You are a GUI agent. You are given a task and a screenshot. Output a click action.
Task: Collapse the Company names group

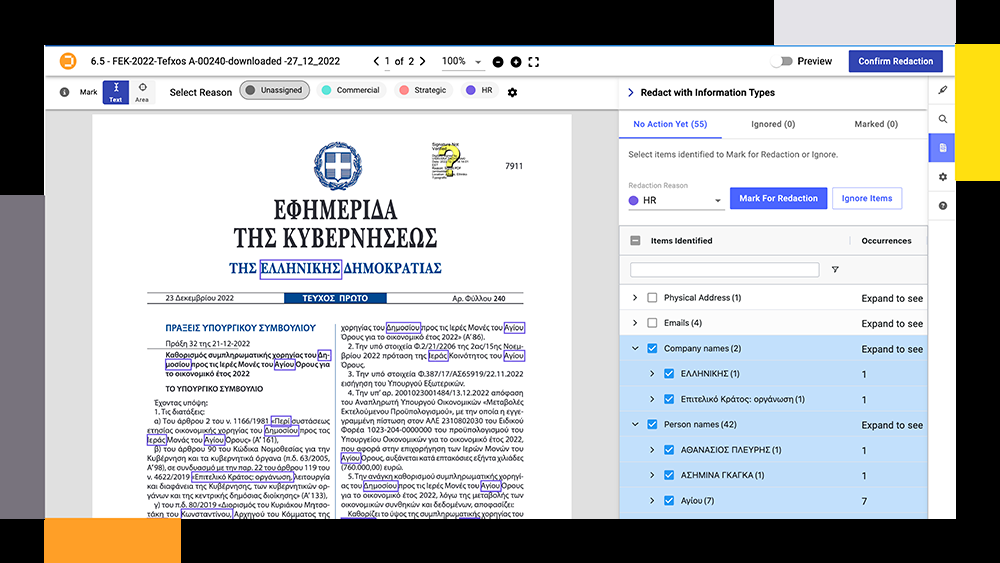635,348
